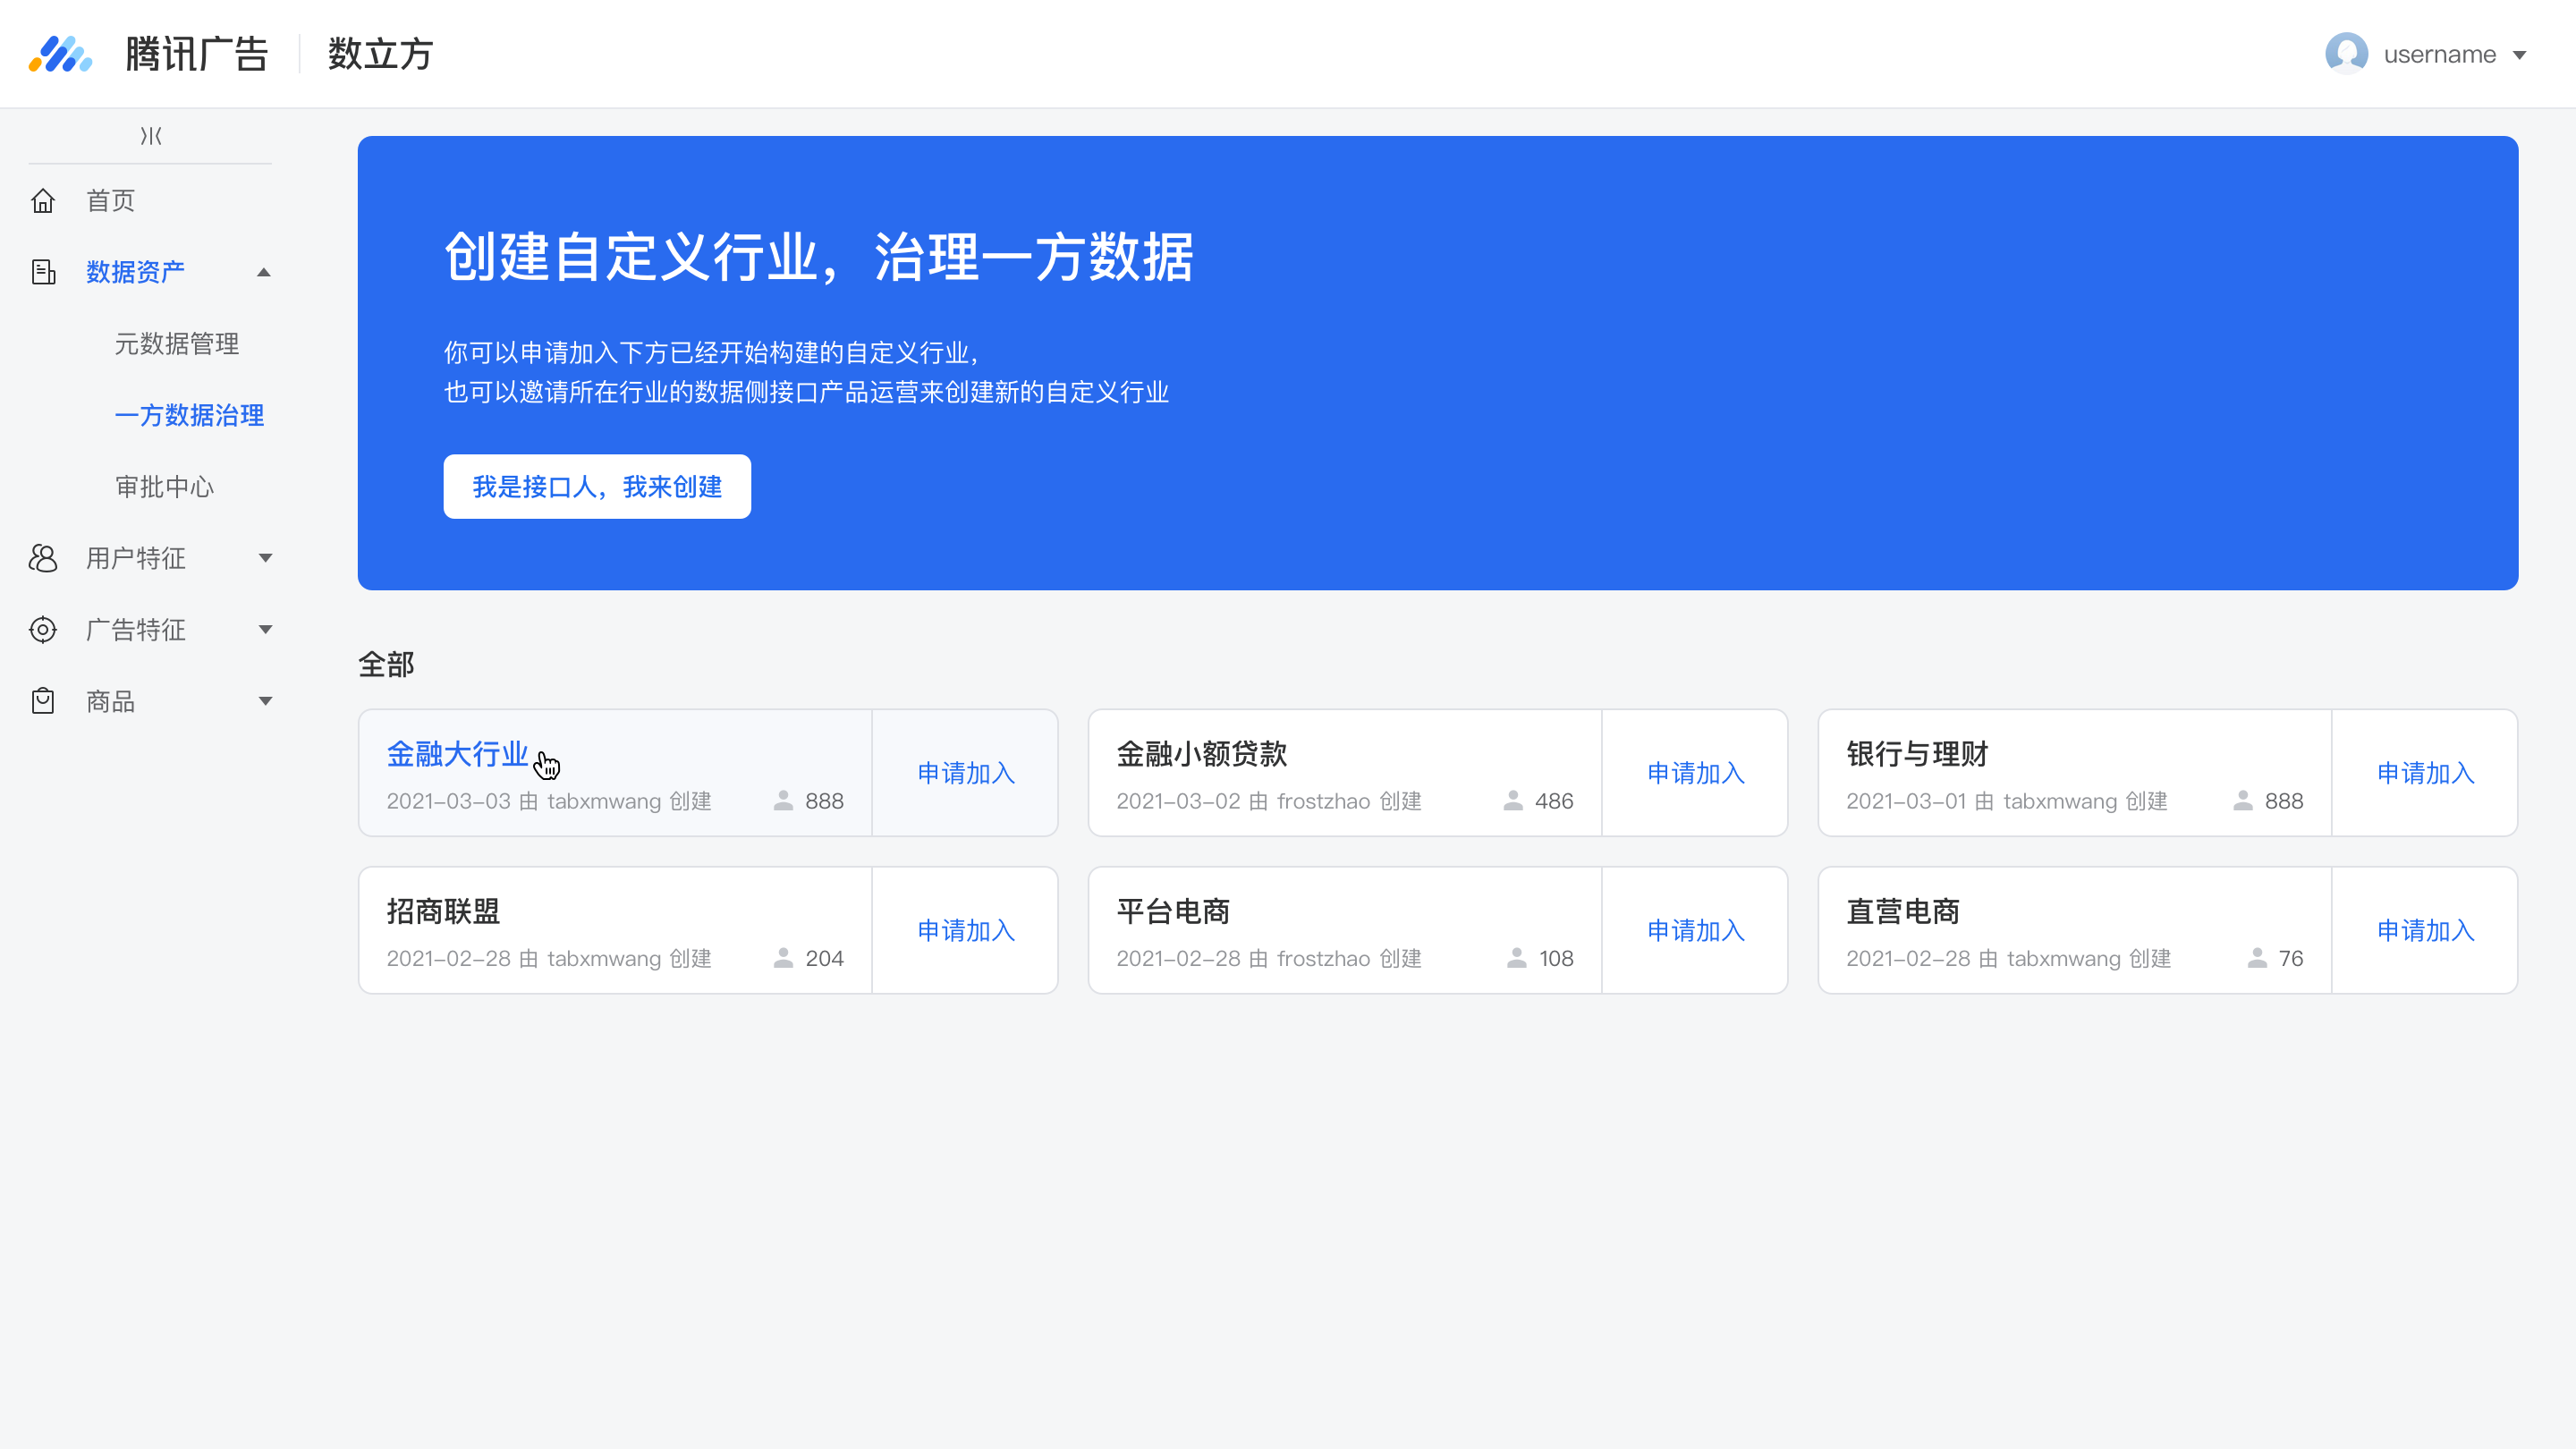Click 申请加入 for 直营电商
The image size is (2576, 1449).
pos(2426,930)
